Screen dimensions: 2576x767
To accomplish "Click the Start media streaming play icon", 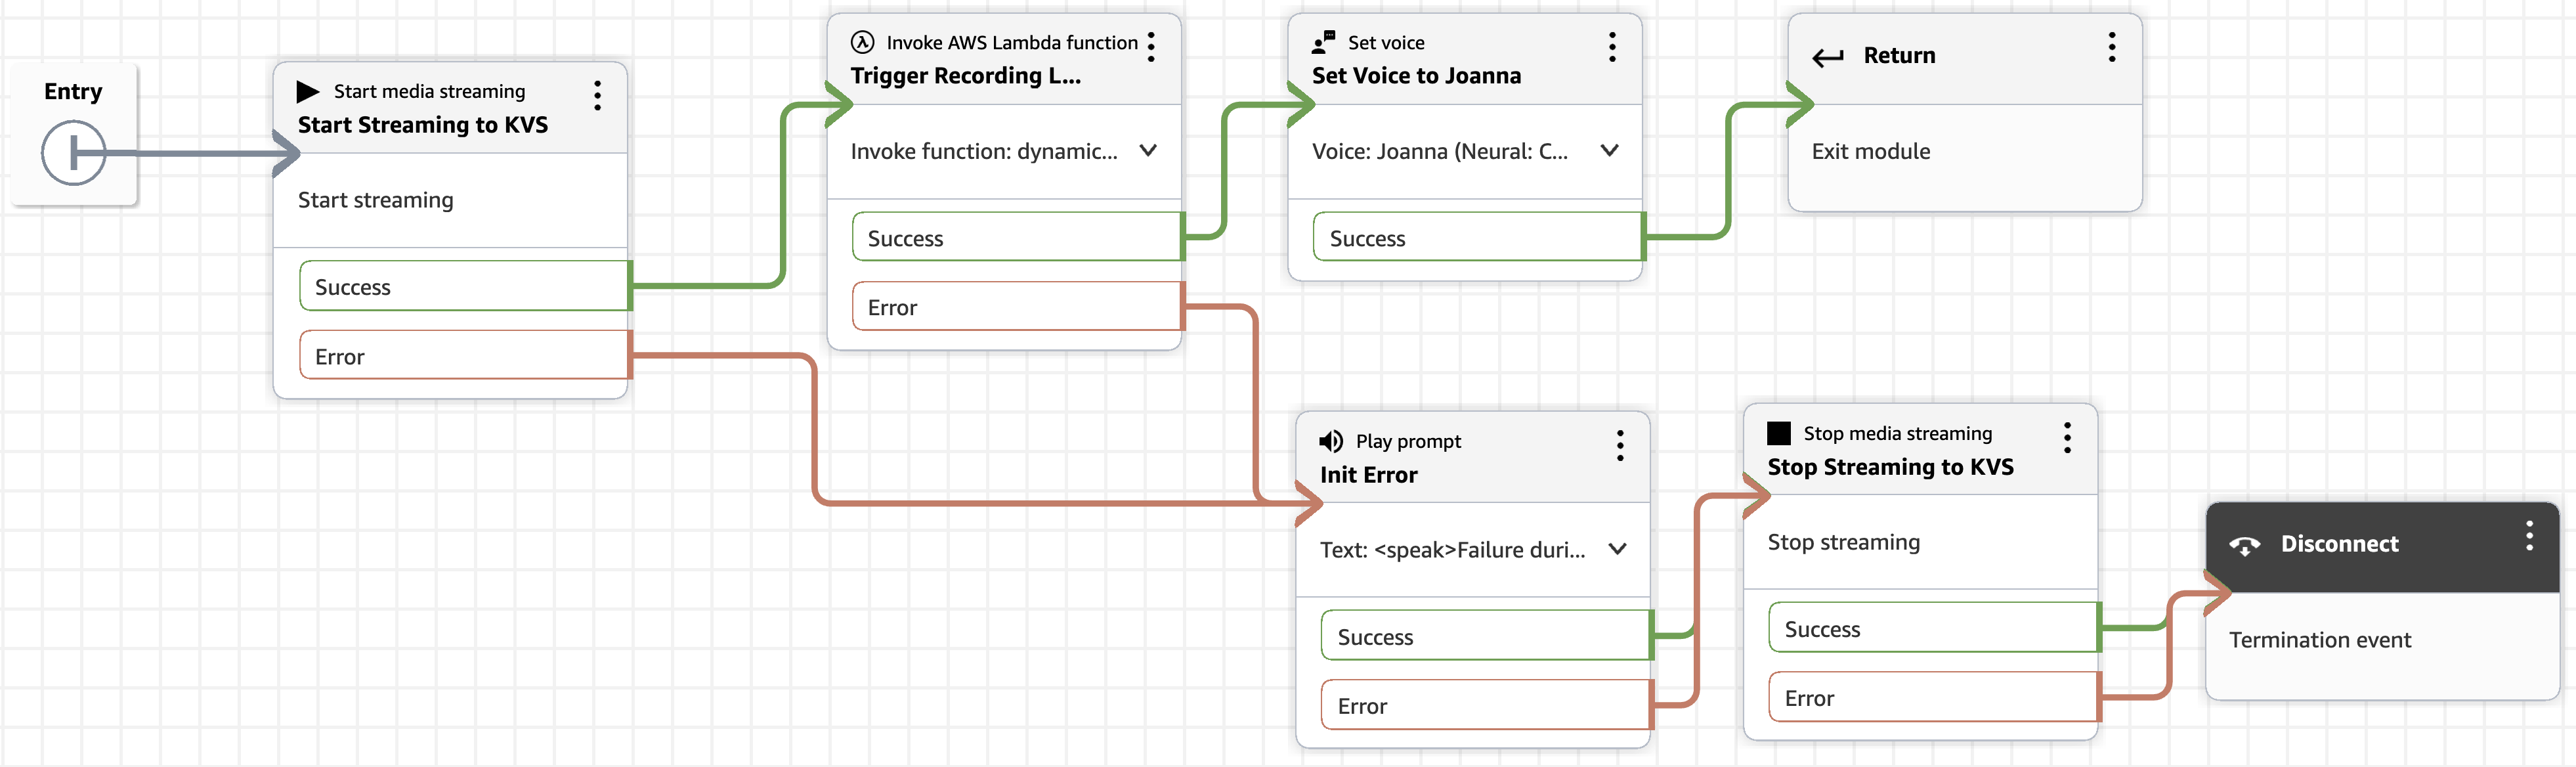I will (307, 92).
